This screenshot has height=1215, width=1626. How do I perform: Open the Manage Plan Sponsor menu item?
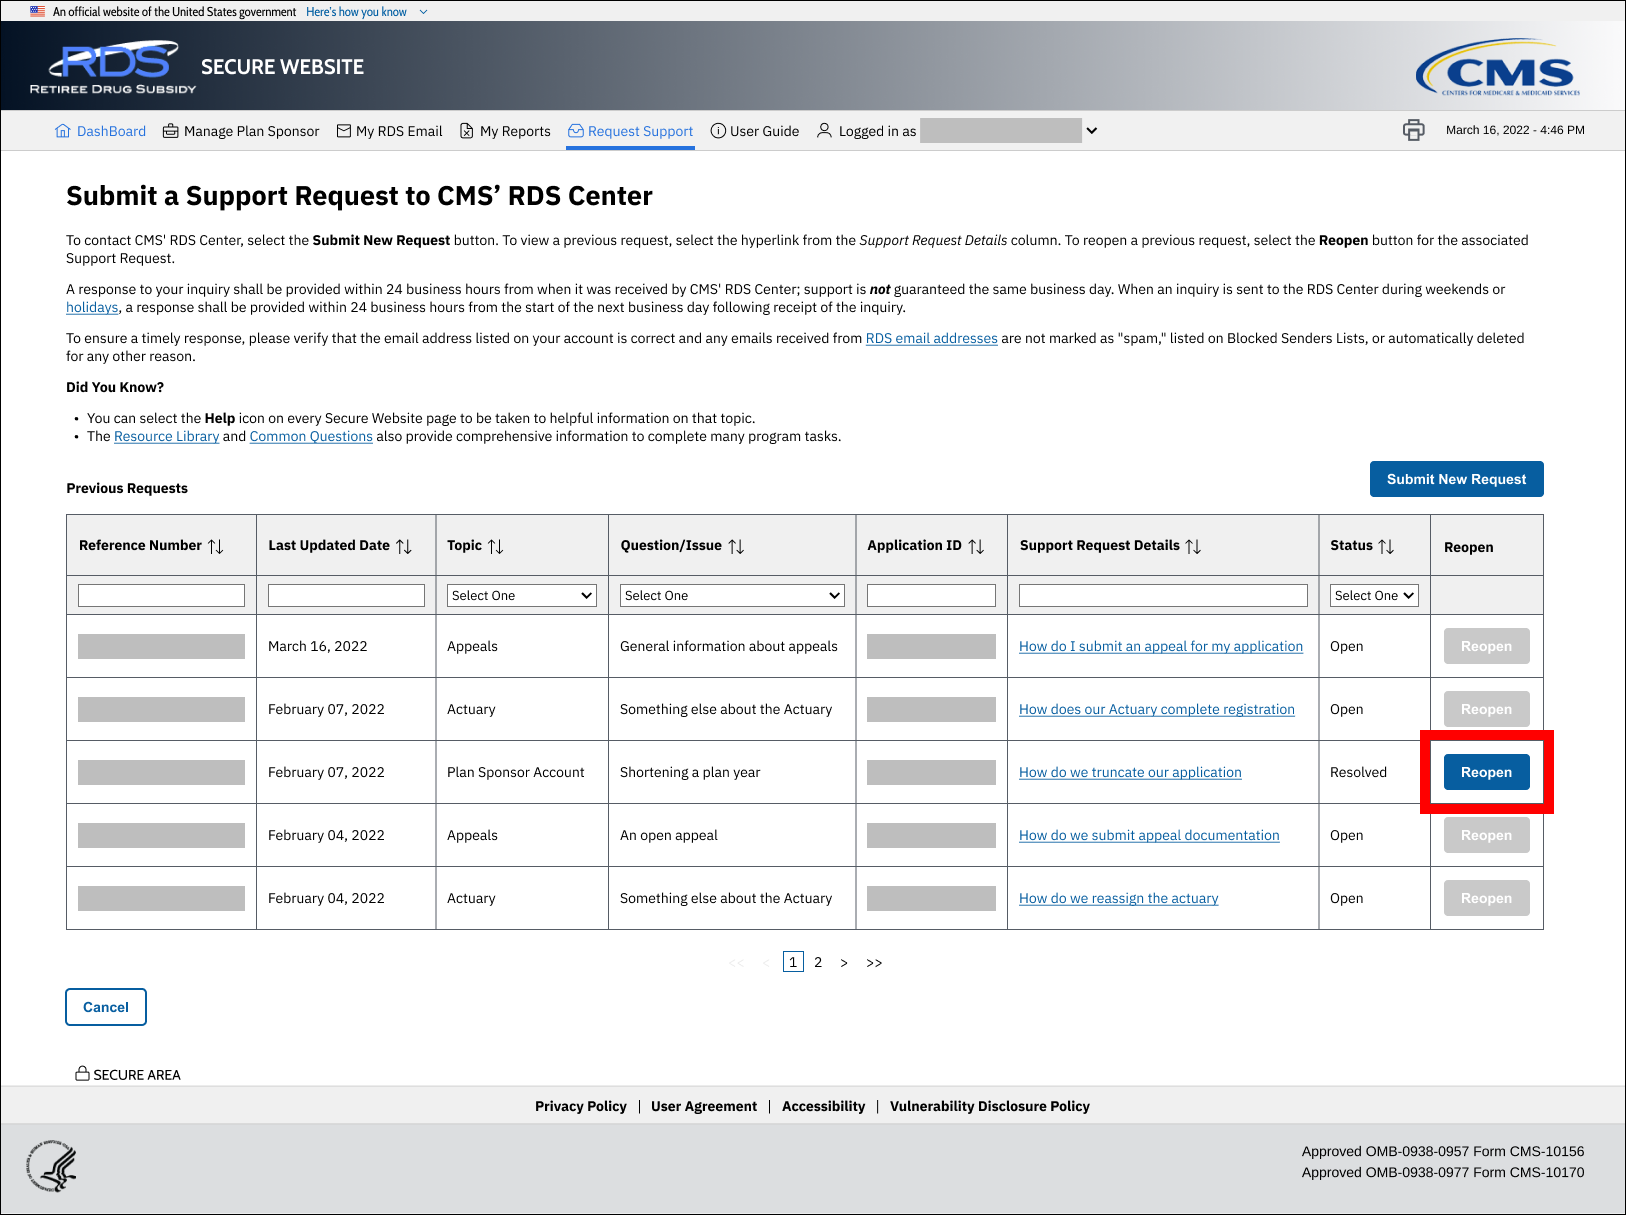241,131
